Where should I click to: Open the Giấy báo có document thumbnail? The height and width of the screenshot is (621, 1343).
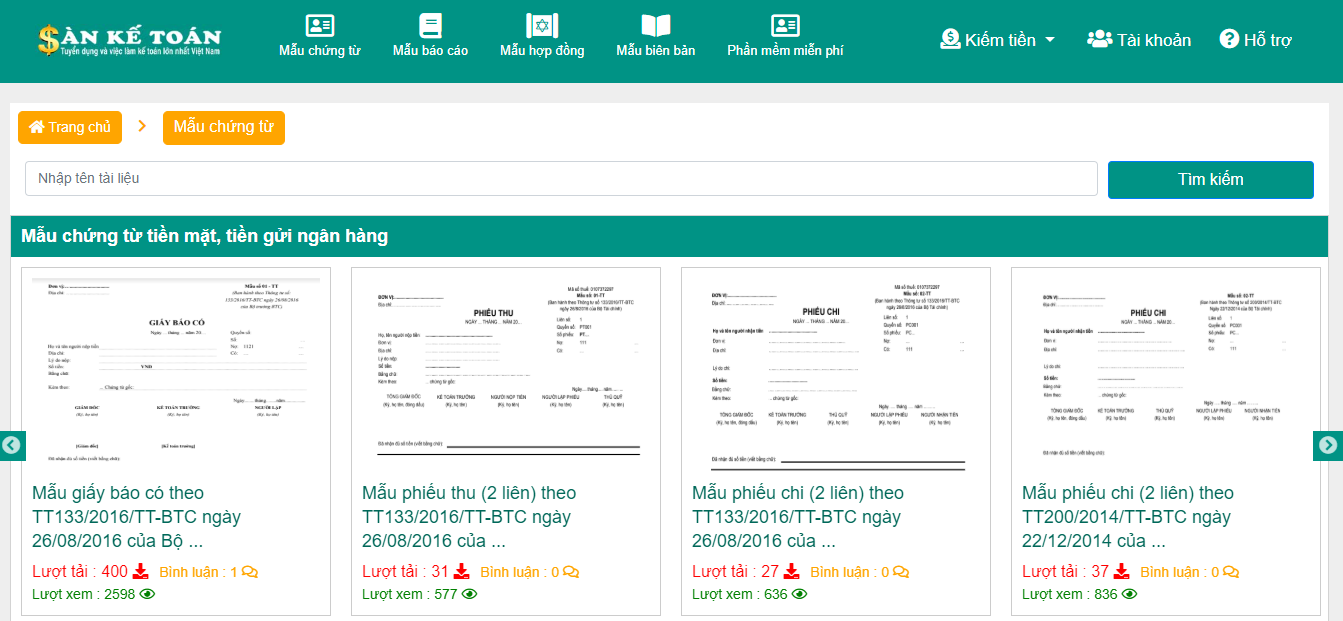(x=176, y=371)
